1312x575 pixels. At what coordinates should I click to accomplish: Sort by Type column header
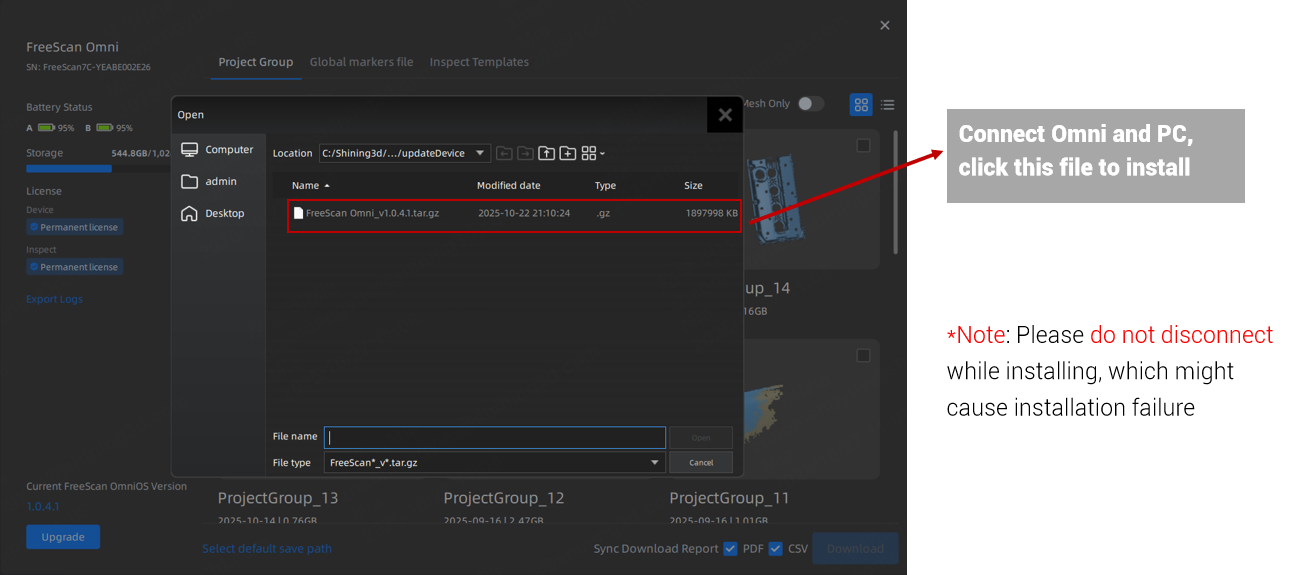tap(606, 185)
